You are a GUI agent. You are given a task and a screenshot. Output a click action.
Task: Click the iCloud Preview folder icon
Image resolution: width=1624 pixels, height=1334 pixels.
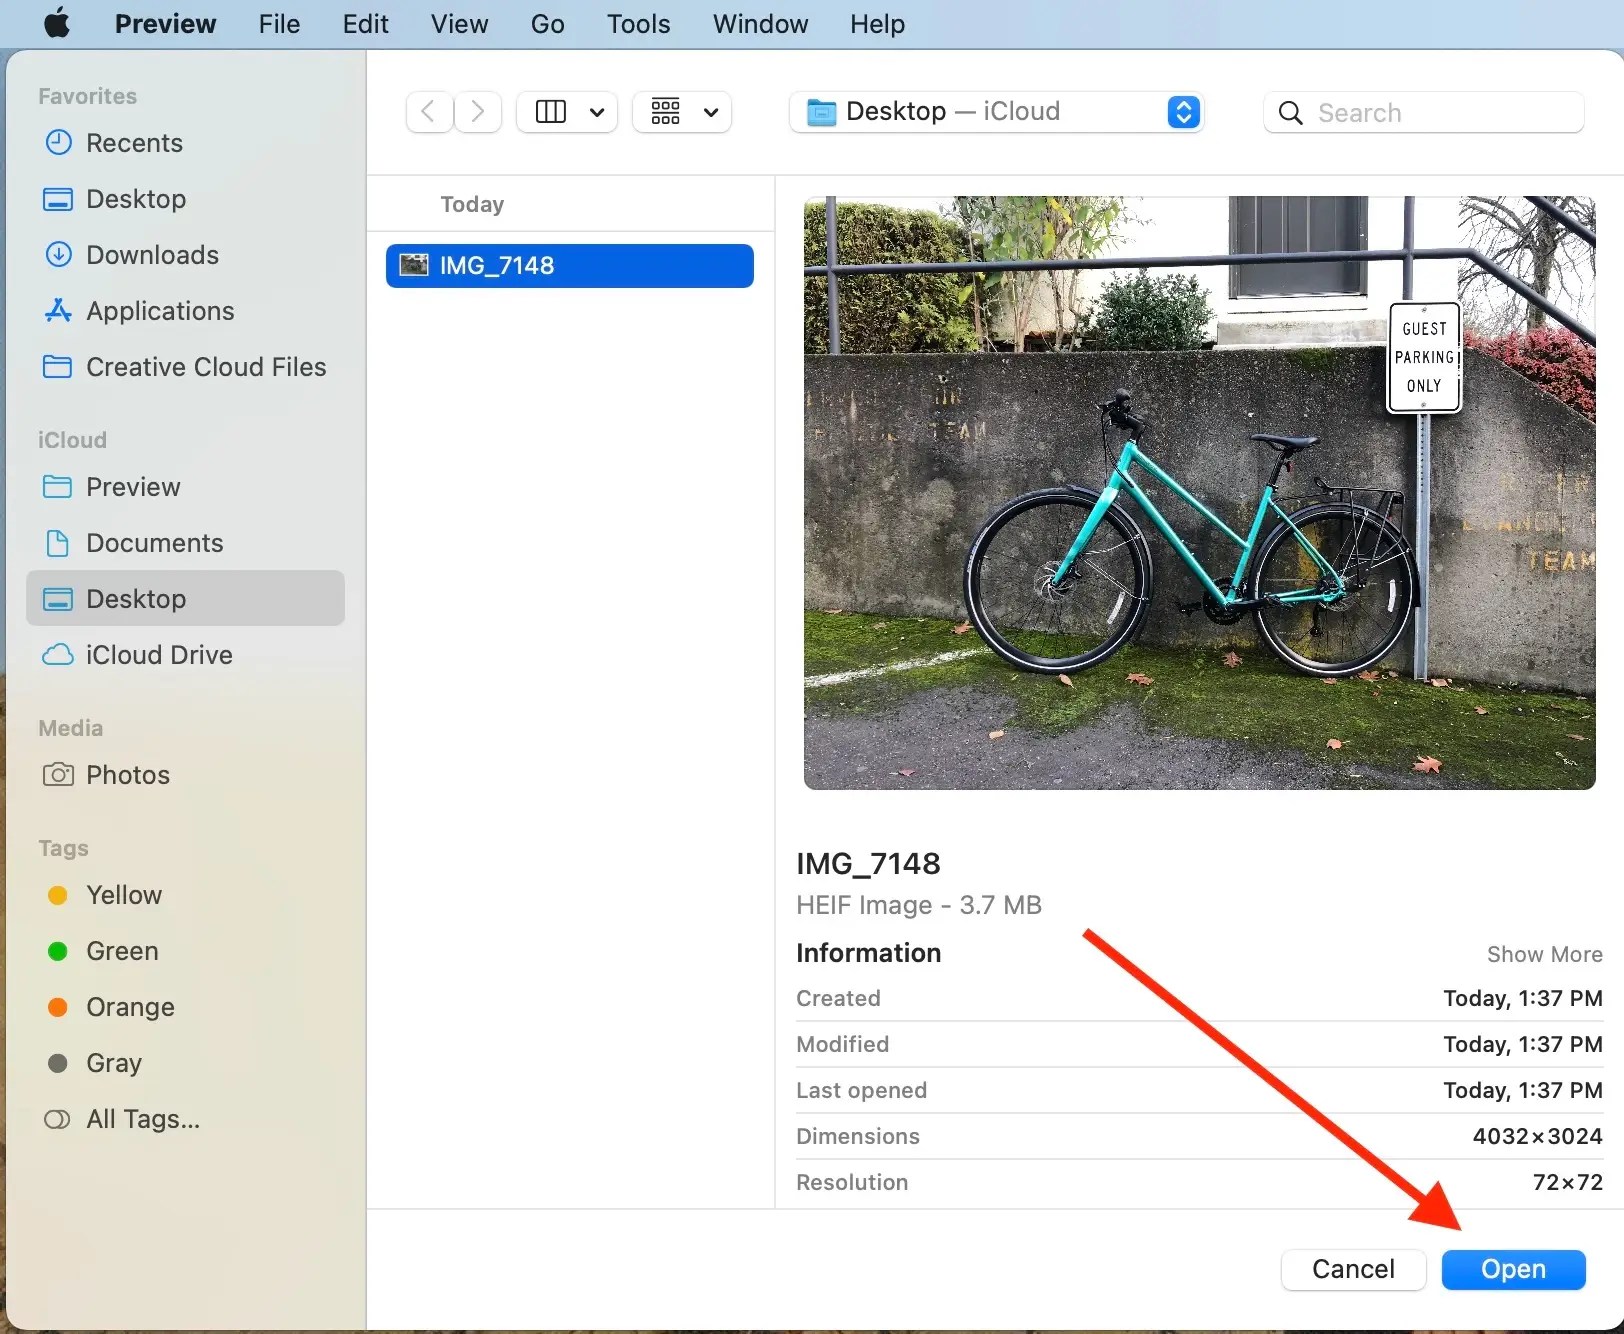[x=57, y=486]
